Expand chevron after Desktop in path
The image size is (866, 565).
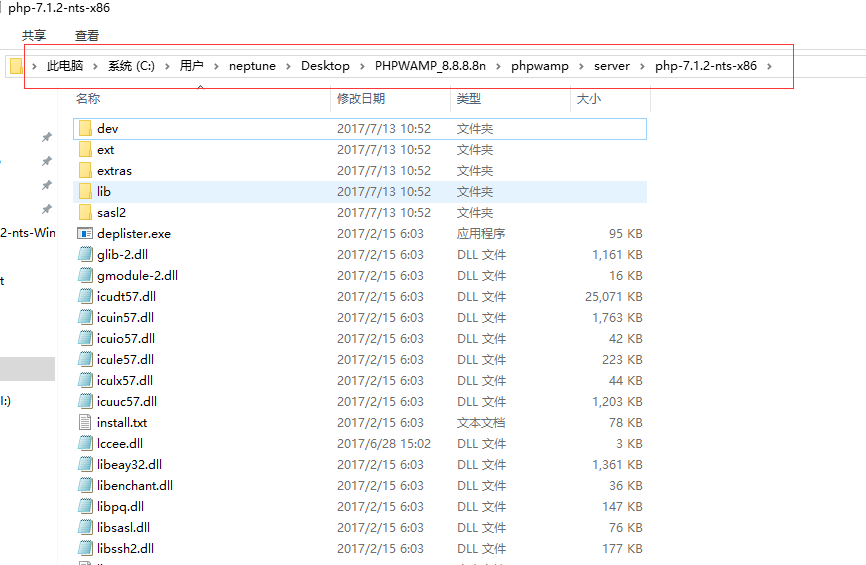[362, 66]
